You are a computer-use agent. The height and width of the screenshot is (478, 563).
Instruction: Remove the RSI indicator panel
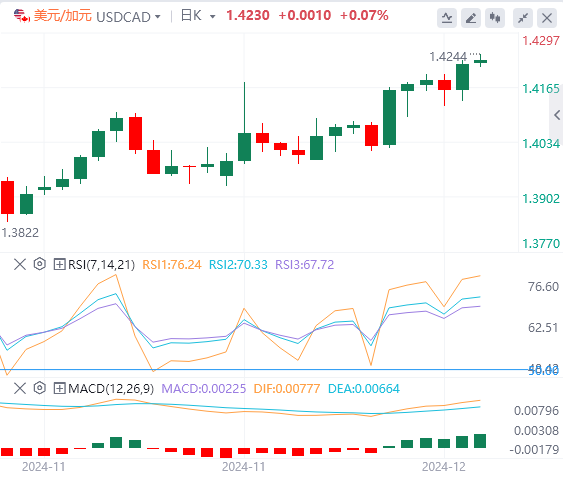[20, 265]
